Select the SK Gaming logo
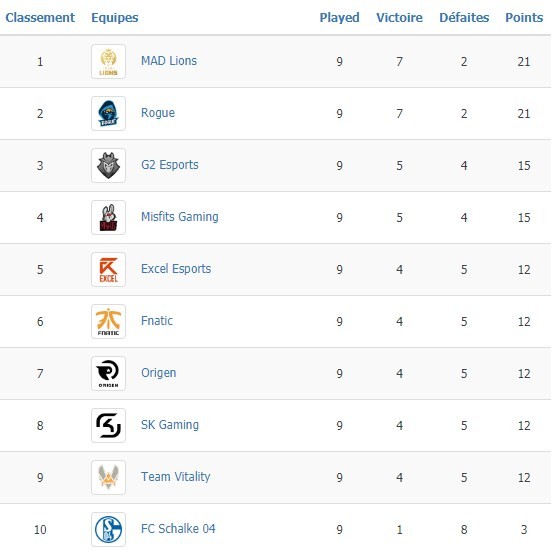Viewport: 555px width, 557px height. coord(108,425)
